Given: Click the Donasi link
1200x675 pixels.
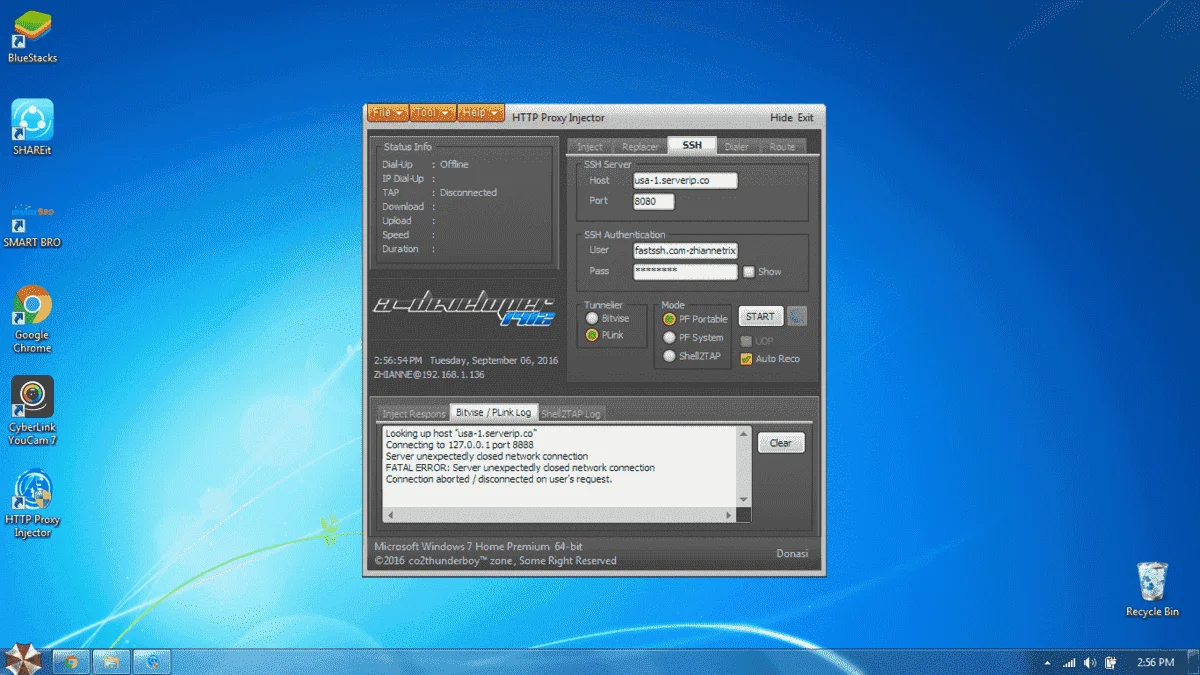Looking at the screenshot, I should (791, 553).
